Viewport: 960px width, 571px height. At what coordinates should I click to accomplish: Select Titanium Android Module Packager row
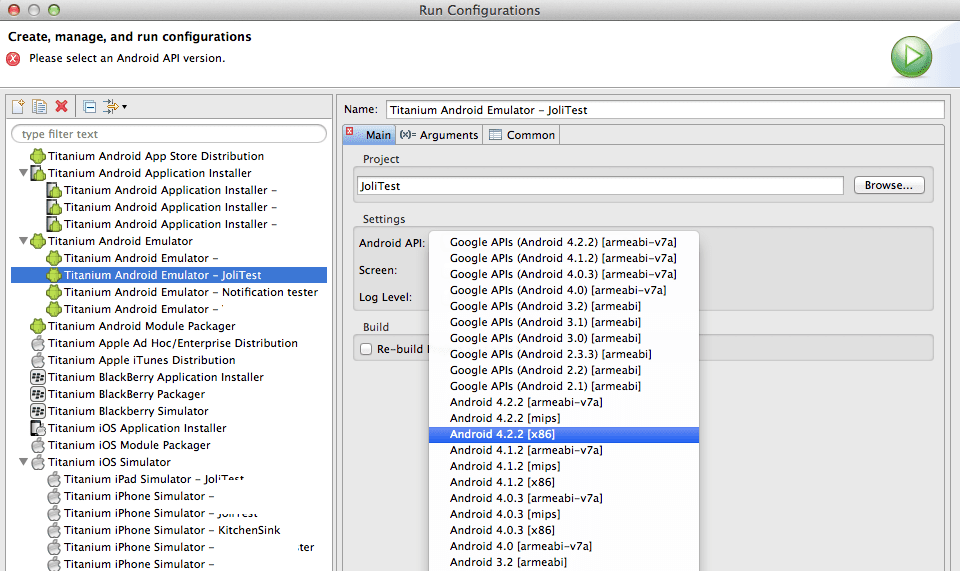click(169, 326)
